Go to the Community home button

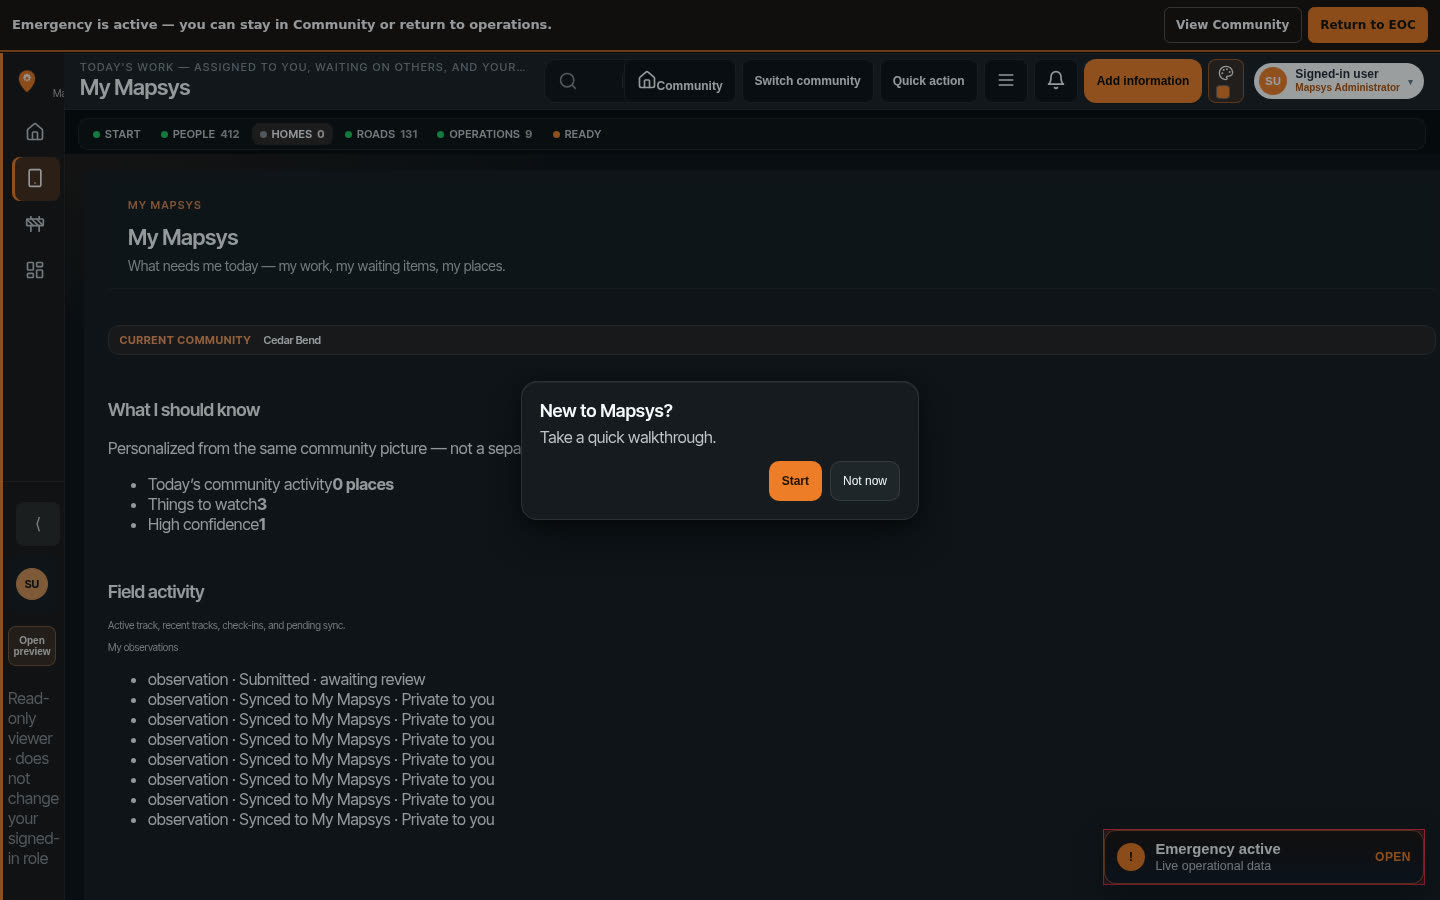(680, 81)
